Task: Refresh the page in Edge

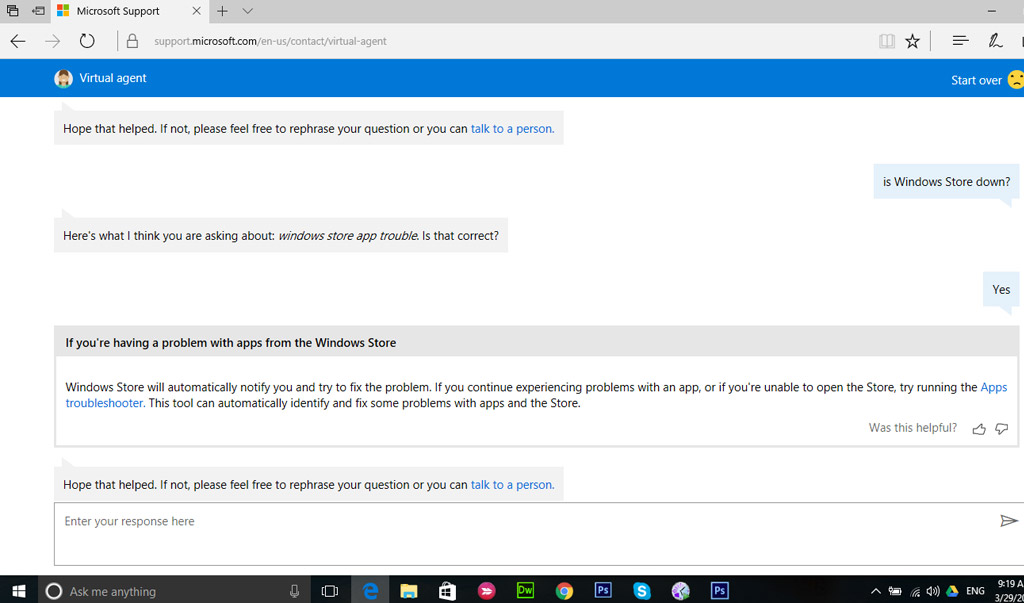Action: tap(87, 41)
